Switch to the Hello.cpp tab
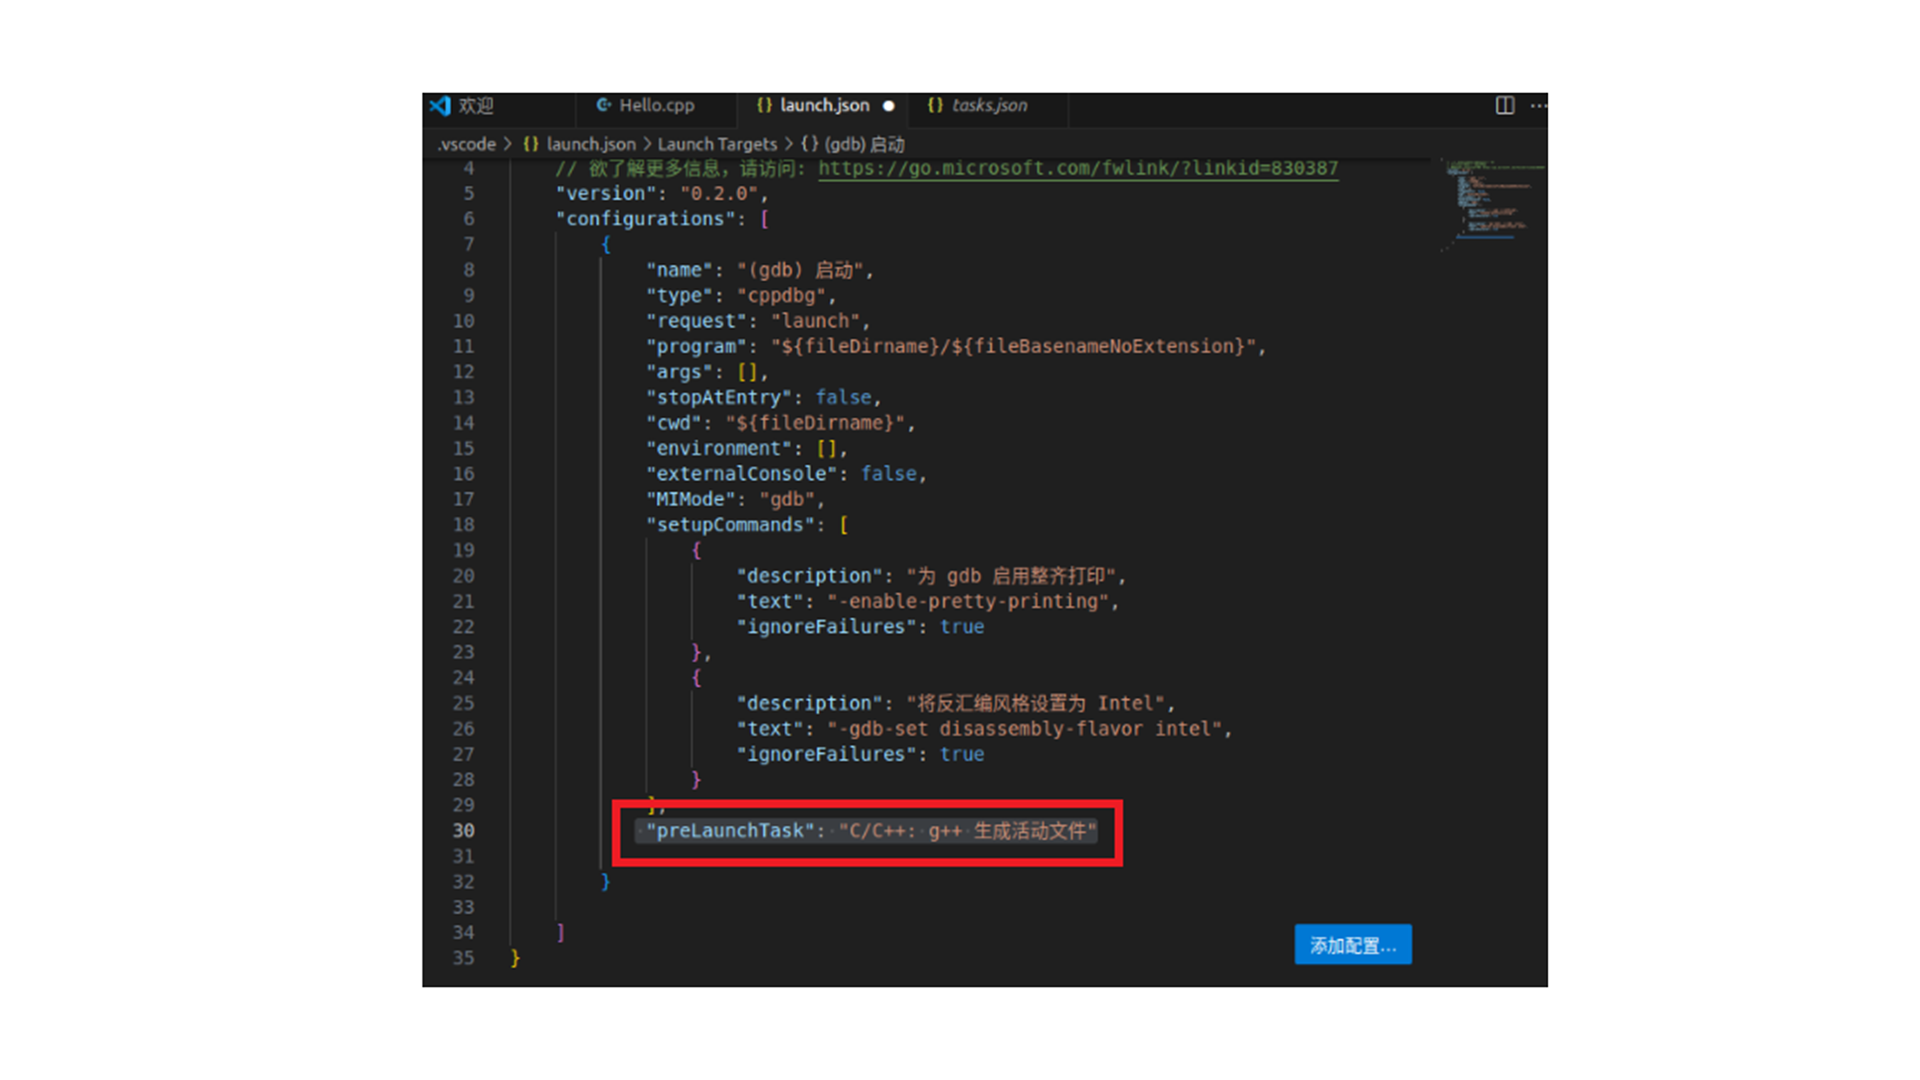Viewport: 1920px width, 1080px height. (656, 105)
